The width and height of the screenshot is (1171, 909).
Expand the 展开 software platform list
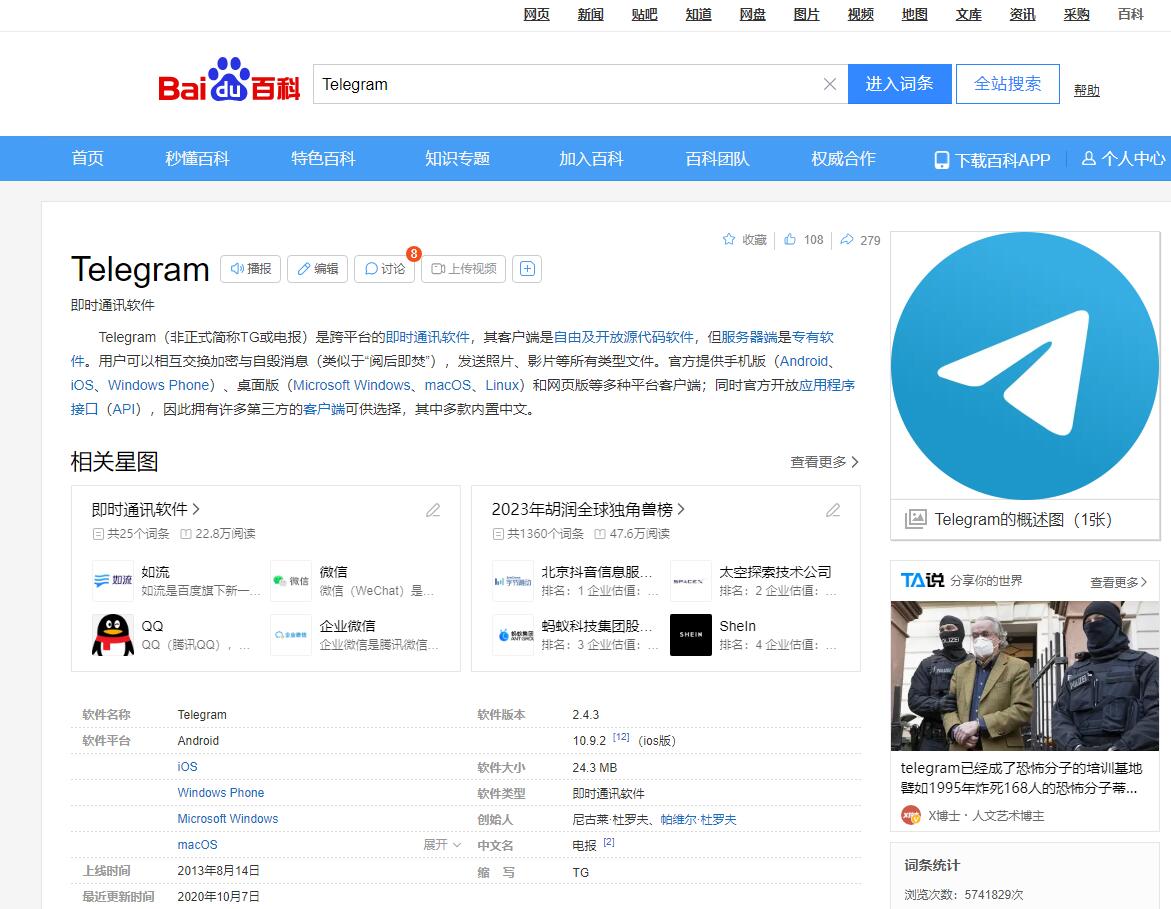click(x=442, y=844)
